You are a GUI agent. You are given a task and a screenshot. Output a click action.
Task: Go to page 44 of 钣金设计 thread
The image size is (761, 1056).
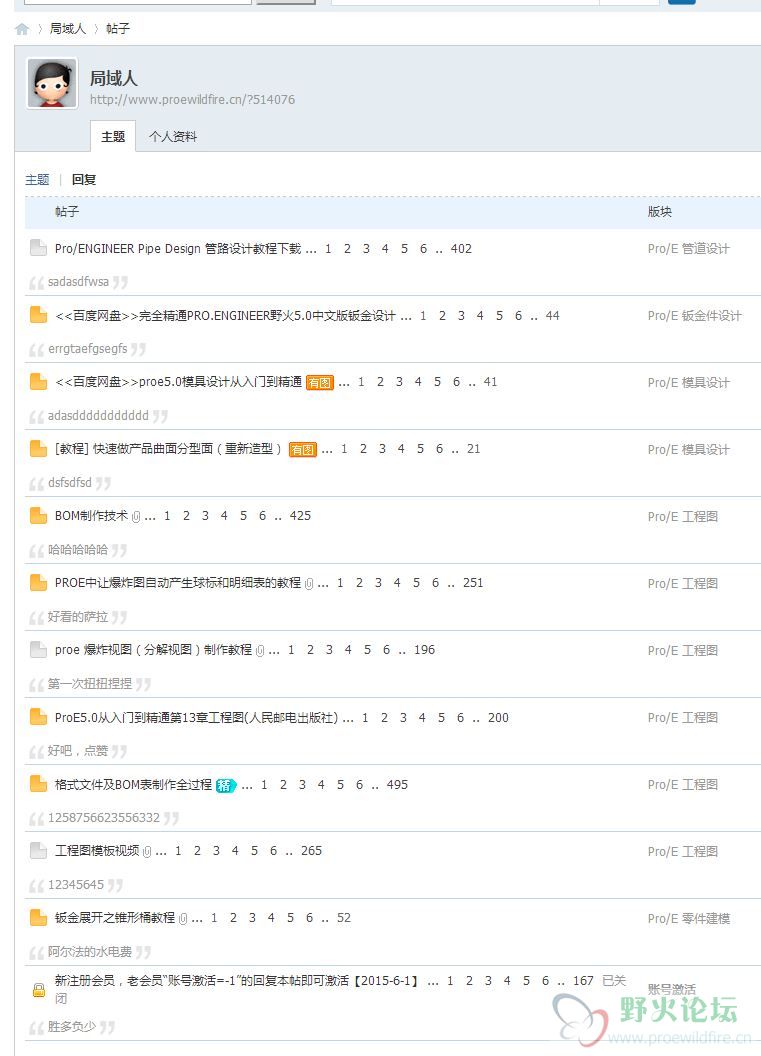pyautogui.click(x=553, y=315)
